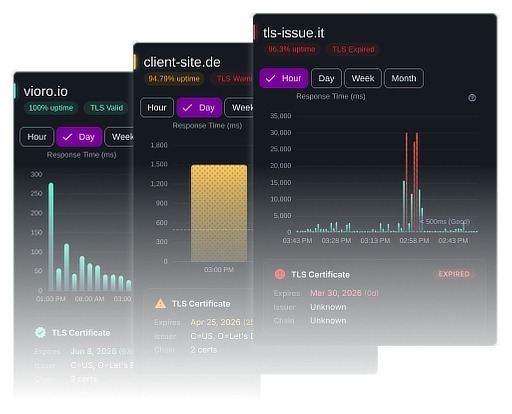
Task: Click the '02:58 PM' axis label
Action: (x=414, y=240)
